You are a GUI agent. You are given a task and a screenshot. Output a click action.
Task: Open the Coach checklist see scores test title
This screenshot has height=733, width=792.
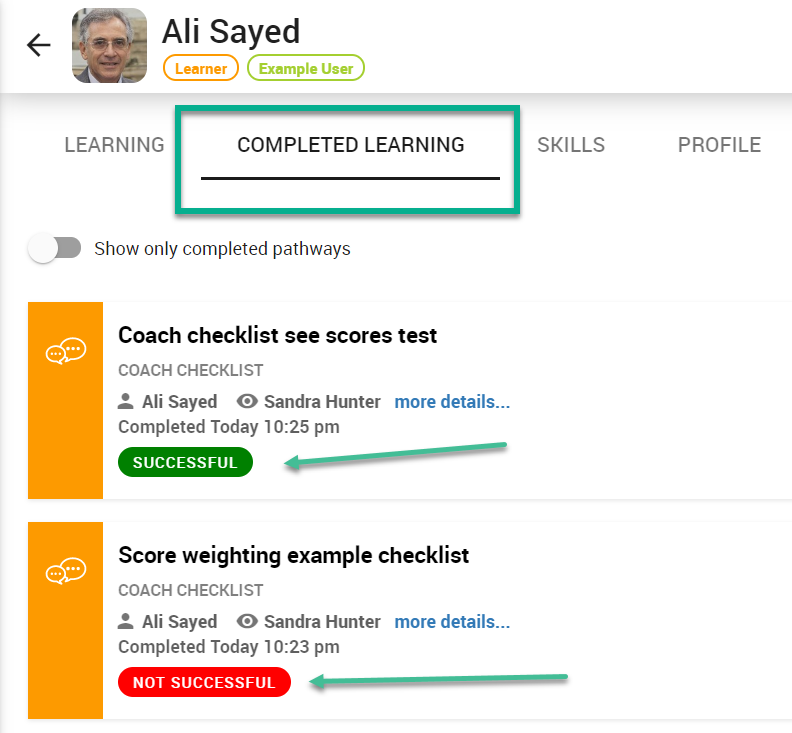[277, 335]
